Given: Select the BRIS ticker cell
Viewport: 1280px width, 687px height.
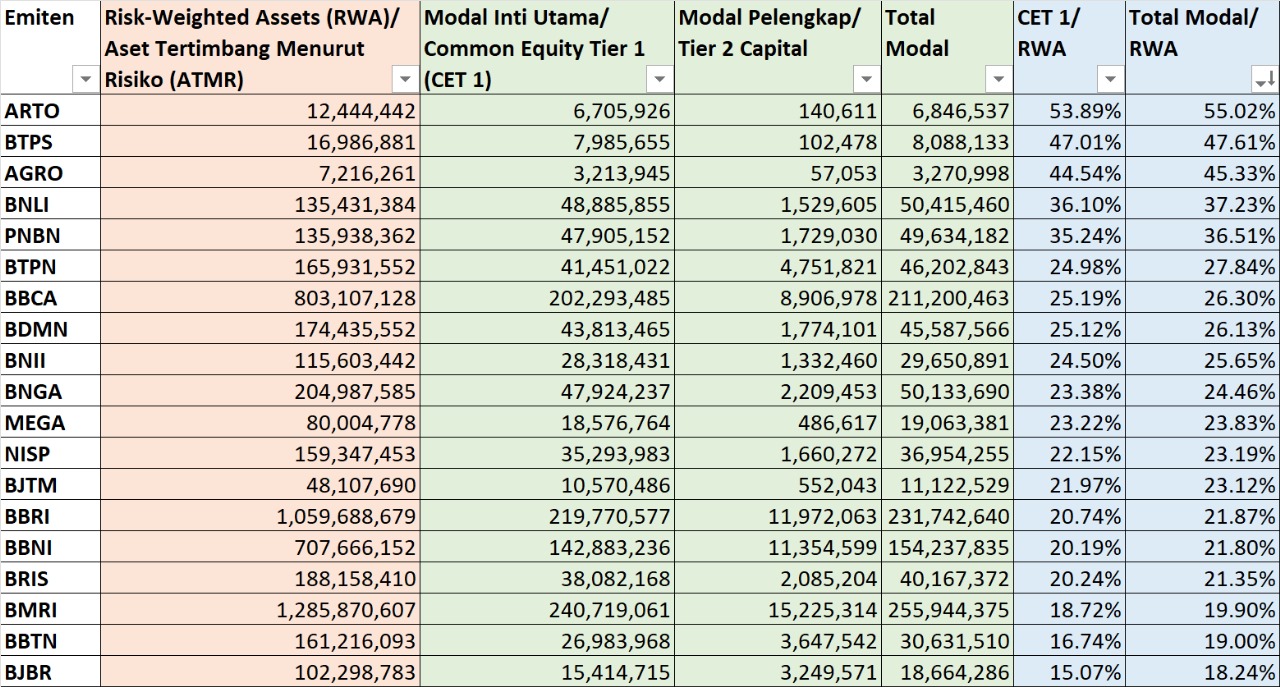Looking at the screenshot, I should 50,578.
